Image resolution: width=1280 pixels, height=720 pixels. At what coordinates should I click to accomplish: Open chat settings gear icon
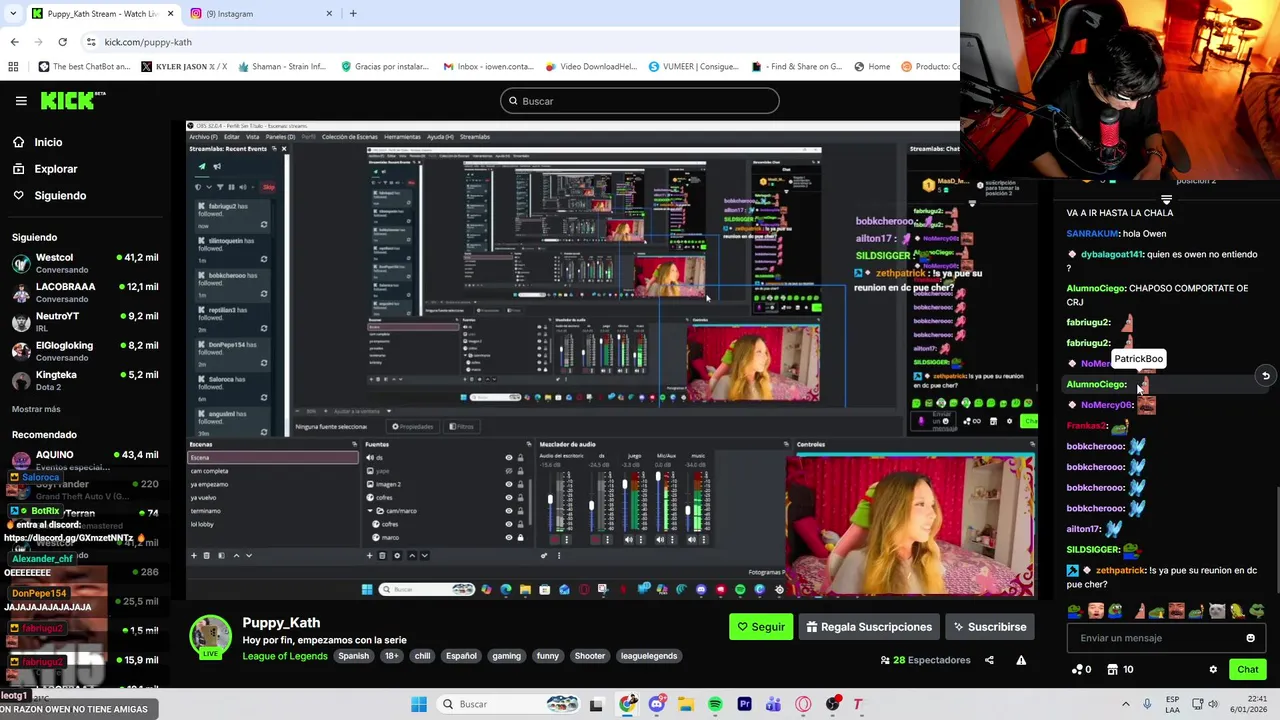click(x=1213, y=669)
